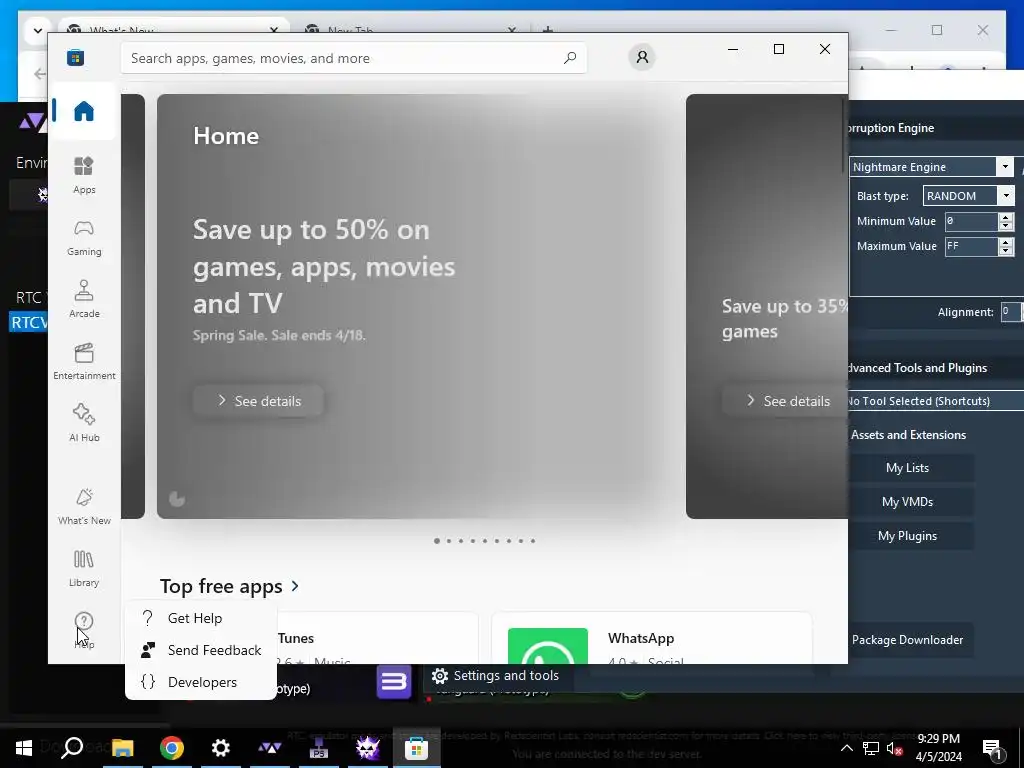
Task: Open No Tool Selected (Shortcuts) dropdown
Action: click(x=935, y=401)
